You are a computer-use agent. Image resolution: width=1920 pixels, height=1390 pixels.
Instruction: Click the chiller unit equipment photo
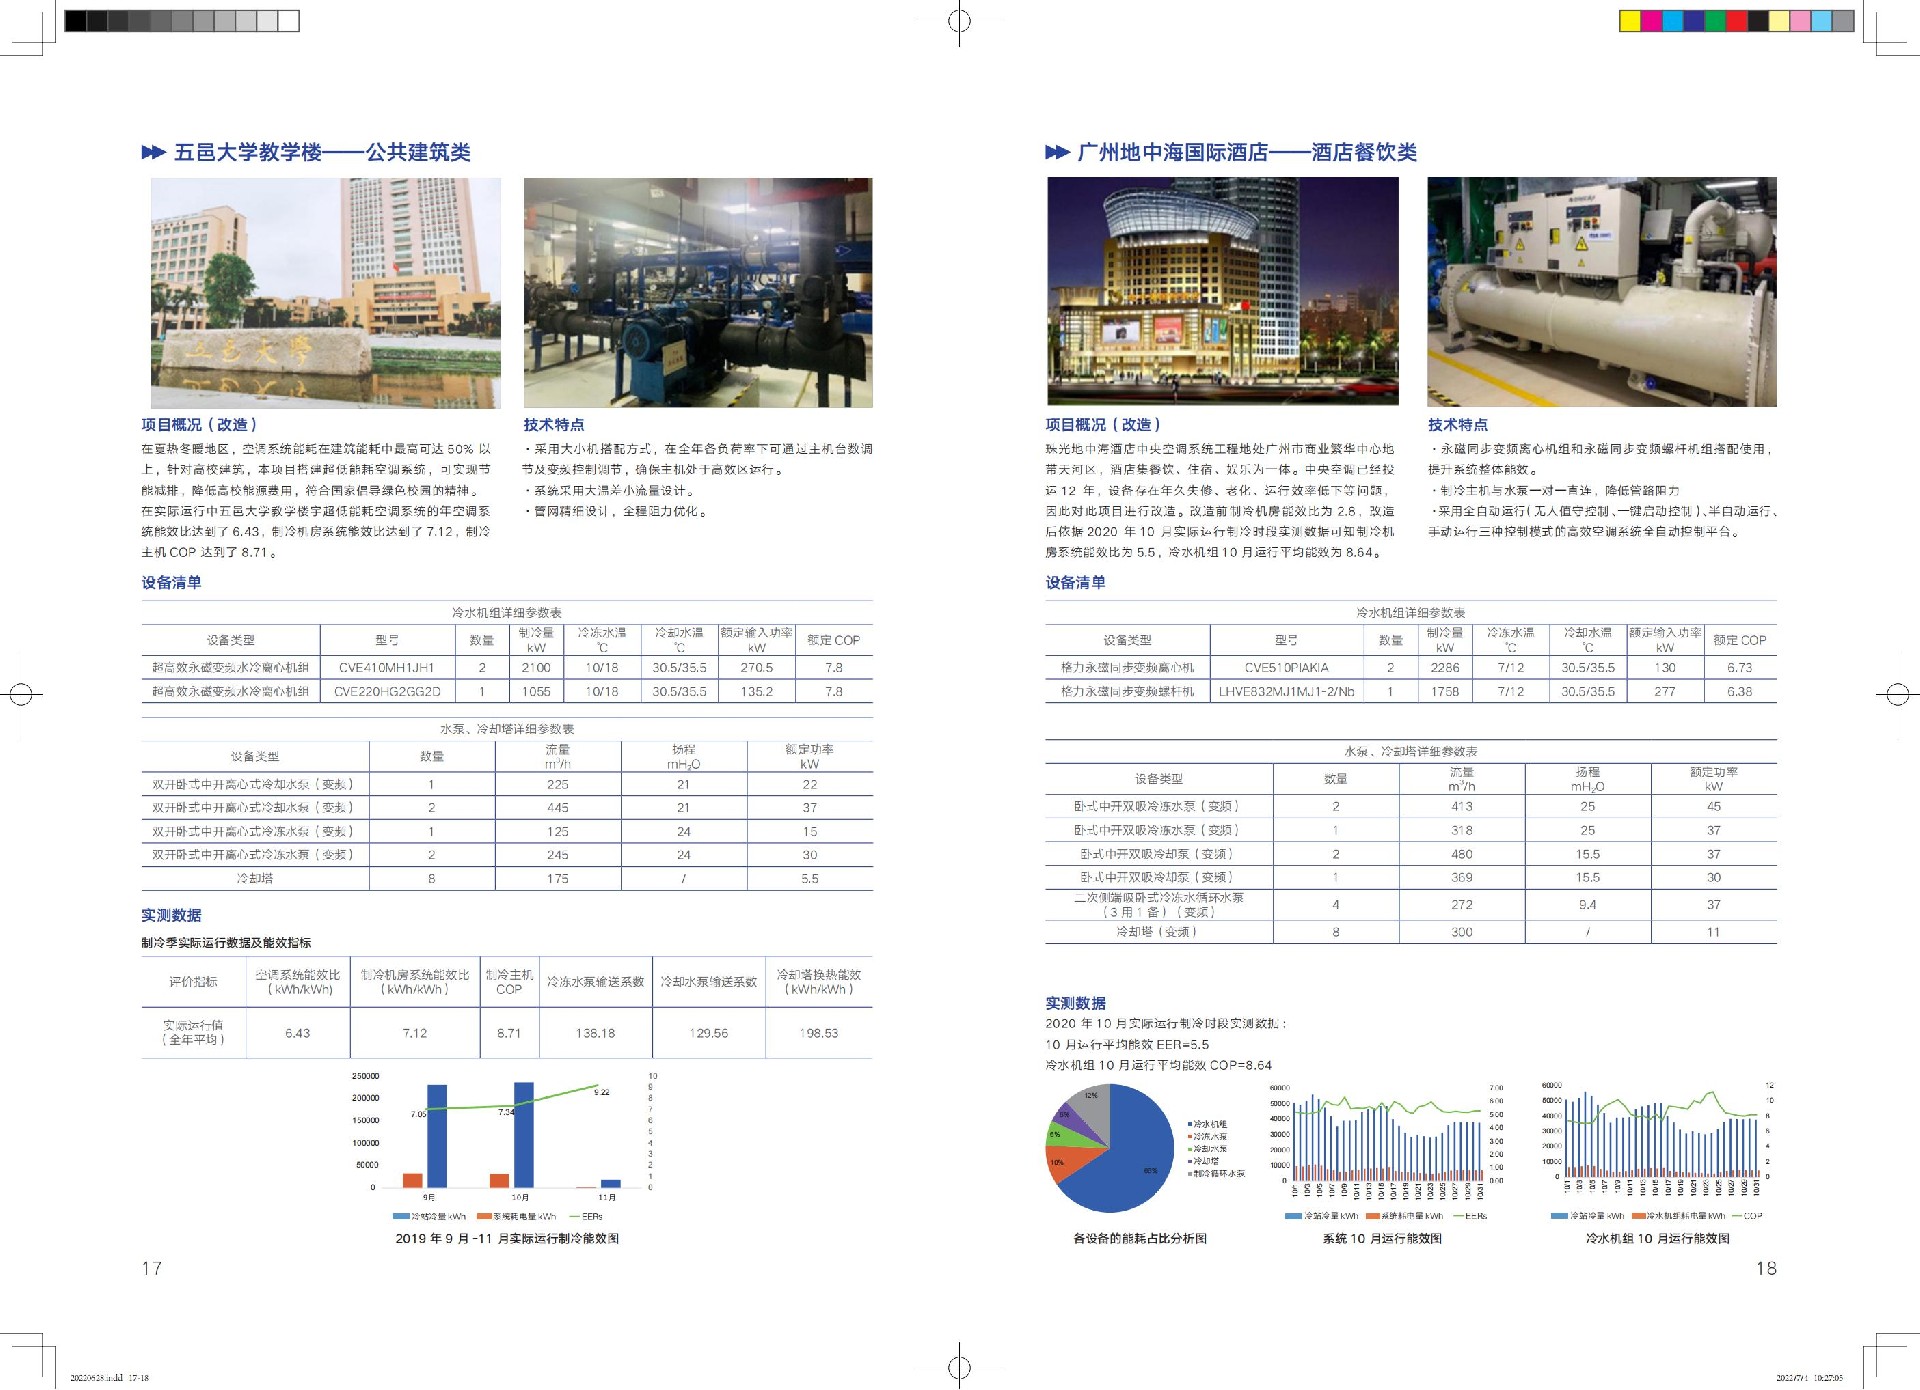coord(1601,291)
